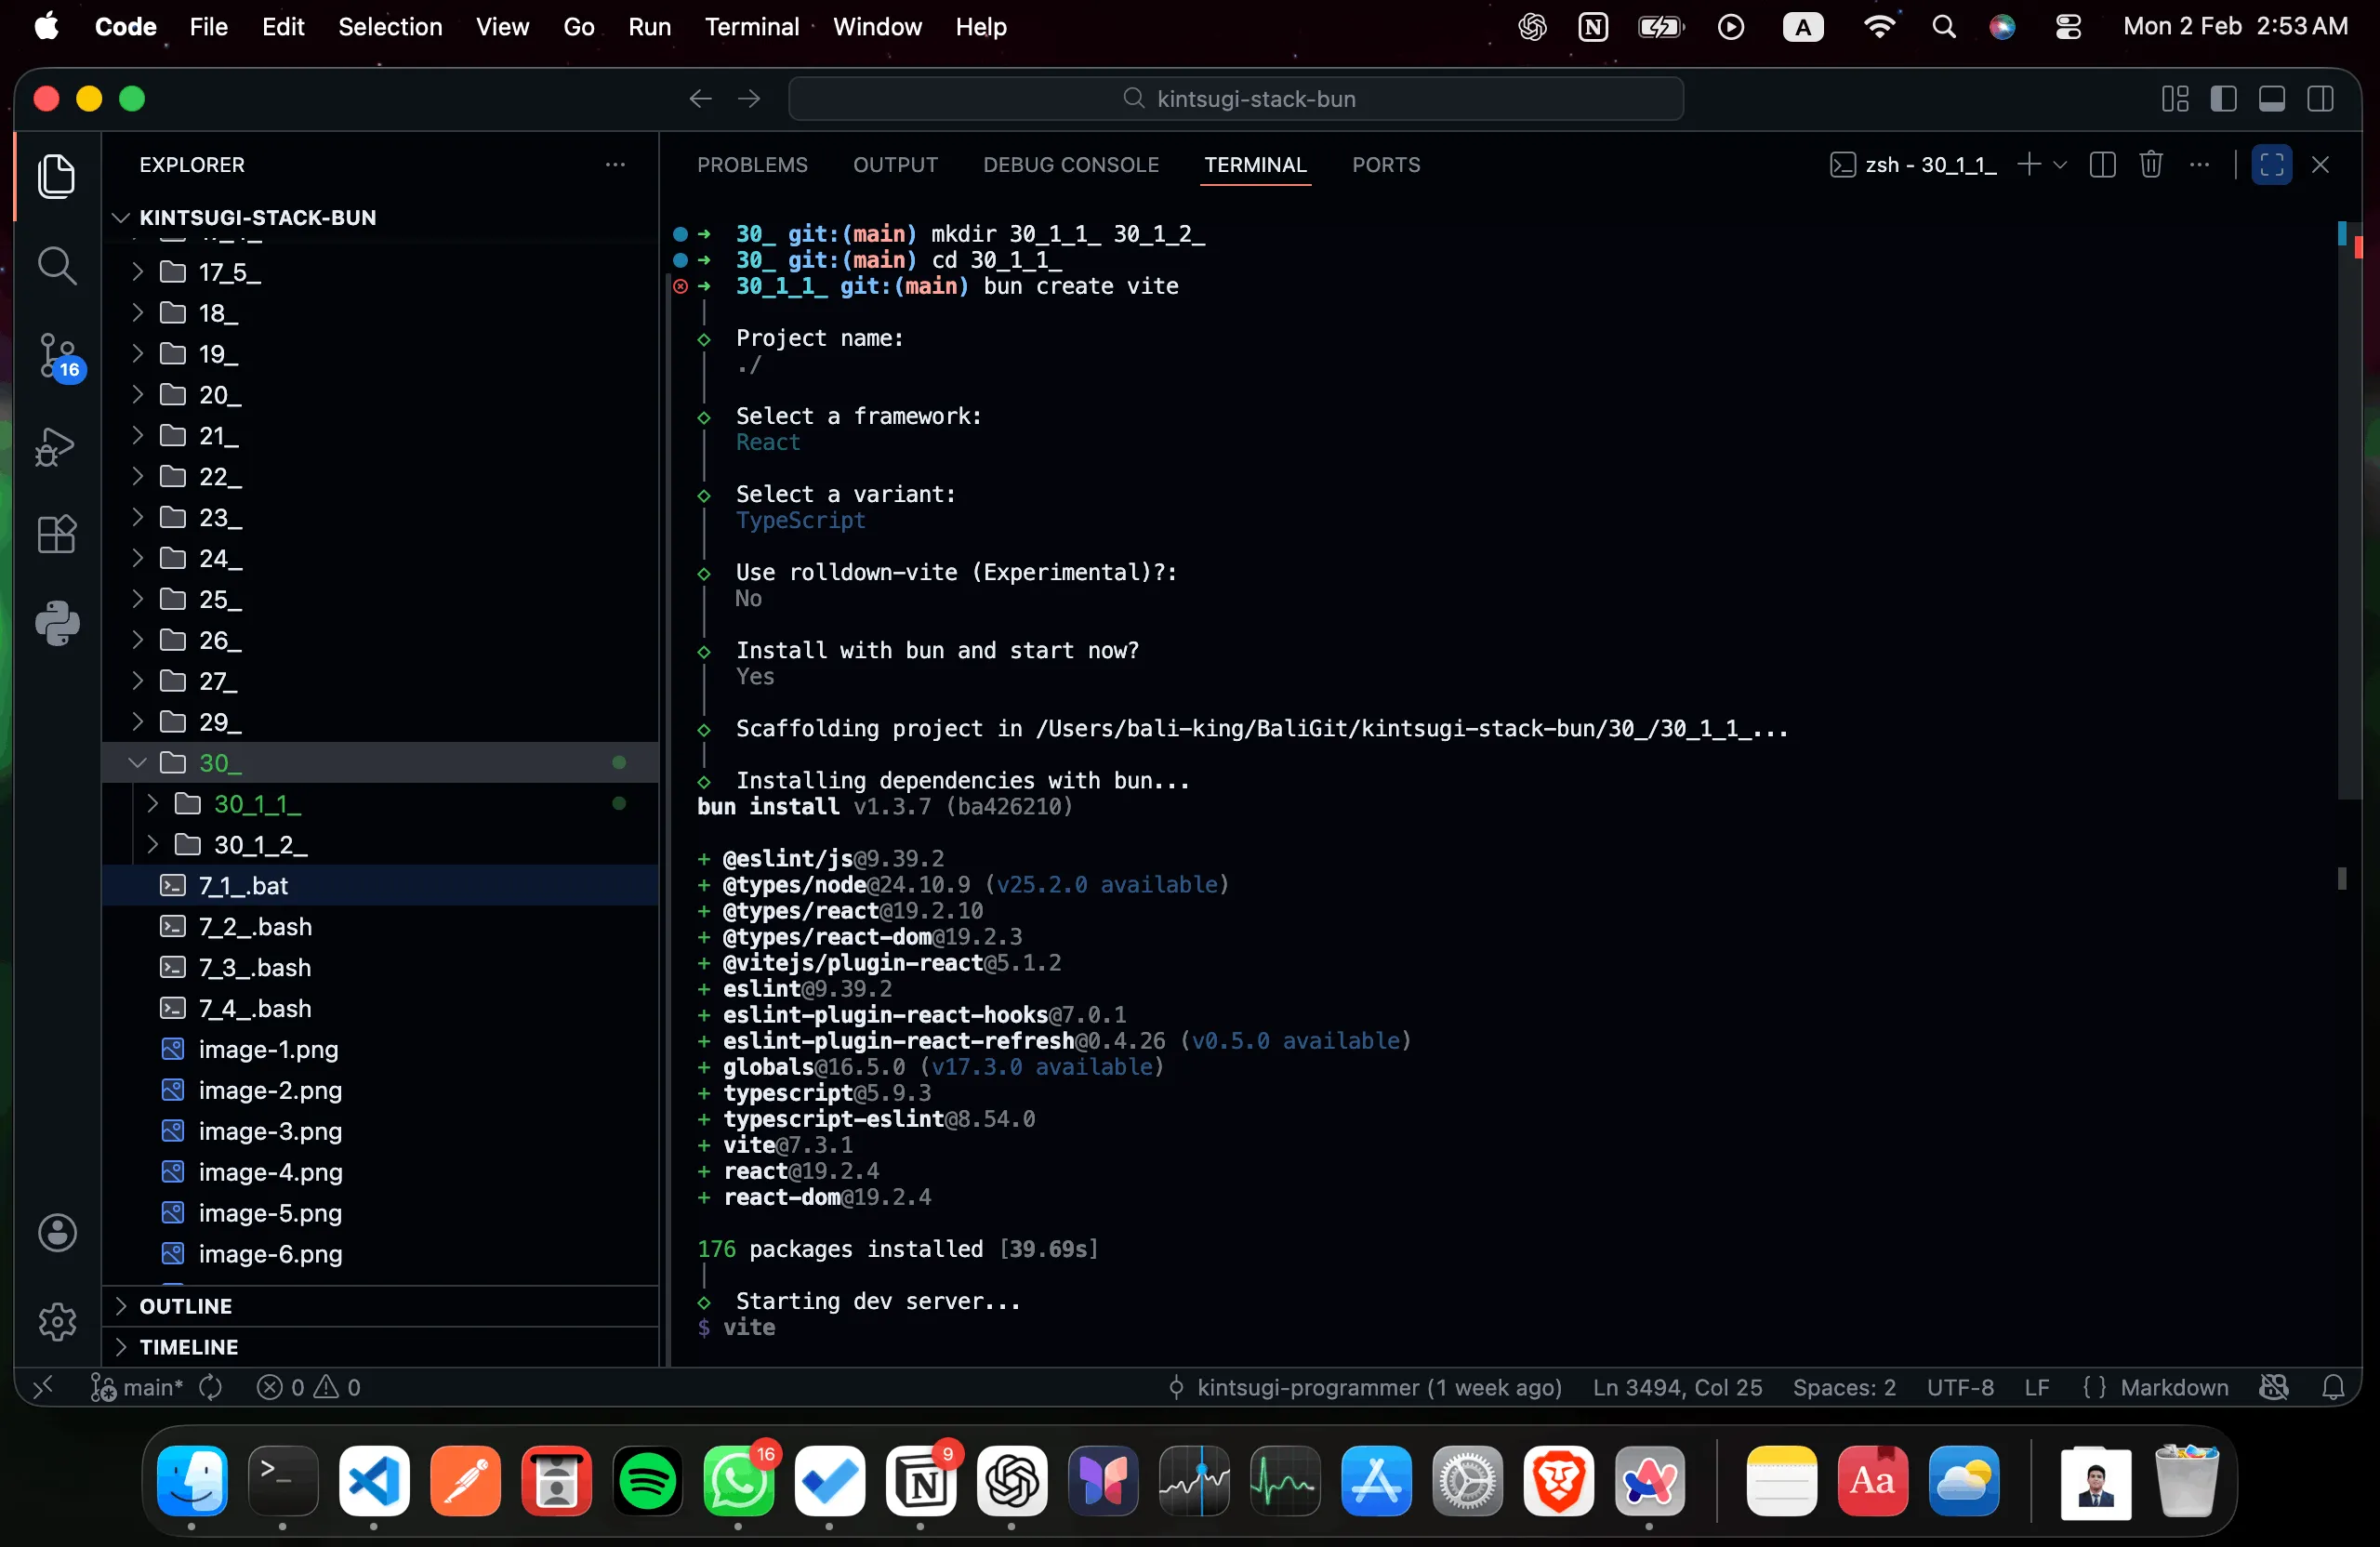Screen dimensions: 2380x1547
Task: Click Kill Terminal trash icon
Action: [2151, 164]
